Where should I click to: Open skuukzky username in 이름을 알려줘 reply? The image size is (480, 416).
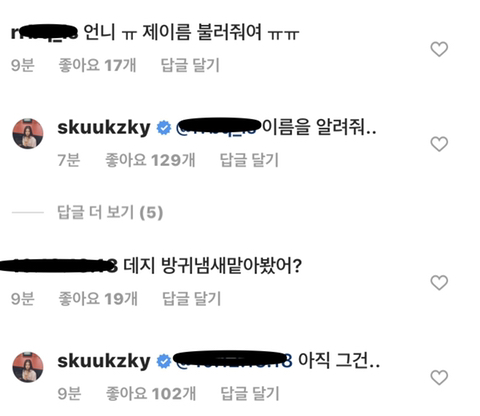104,128
